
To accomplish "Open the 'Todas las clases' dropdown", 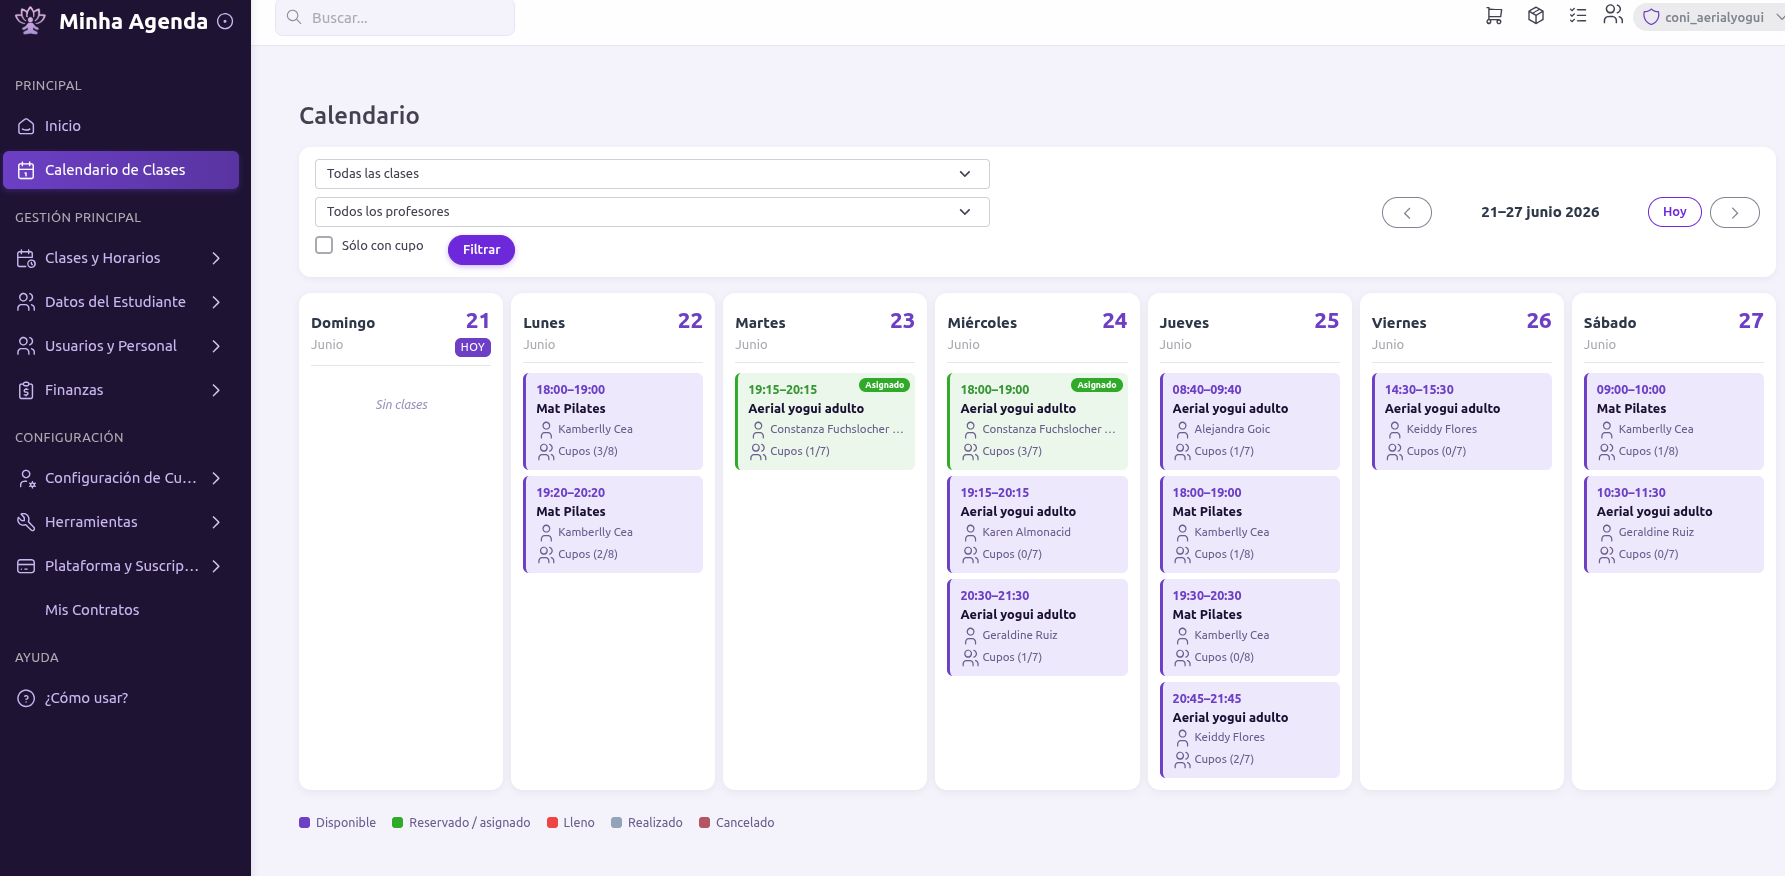I will point(652,174).
